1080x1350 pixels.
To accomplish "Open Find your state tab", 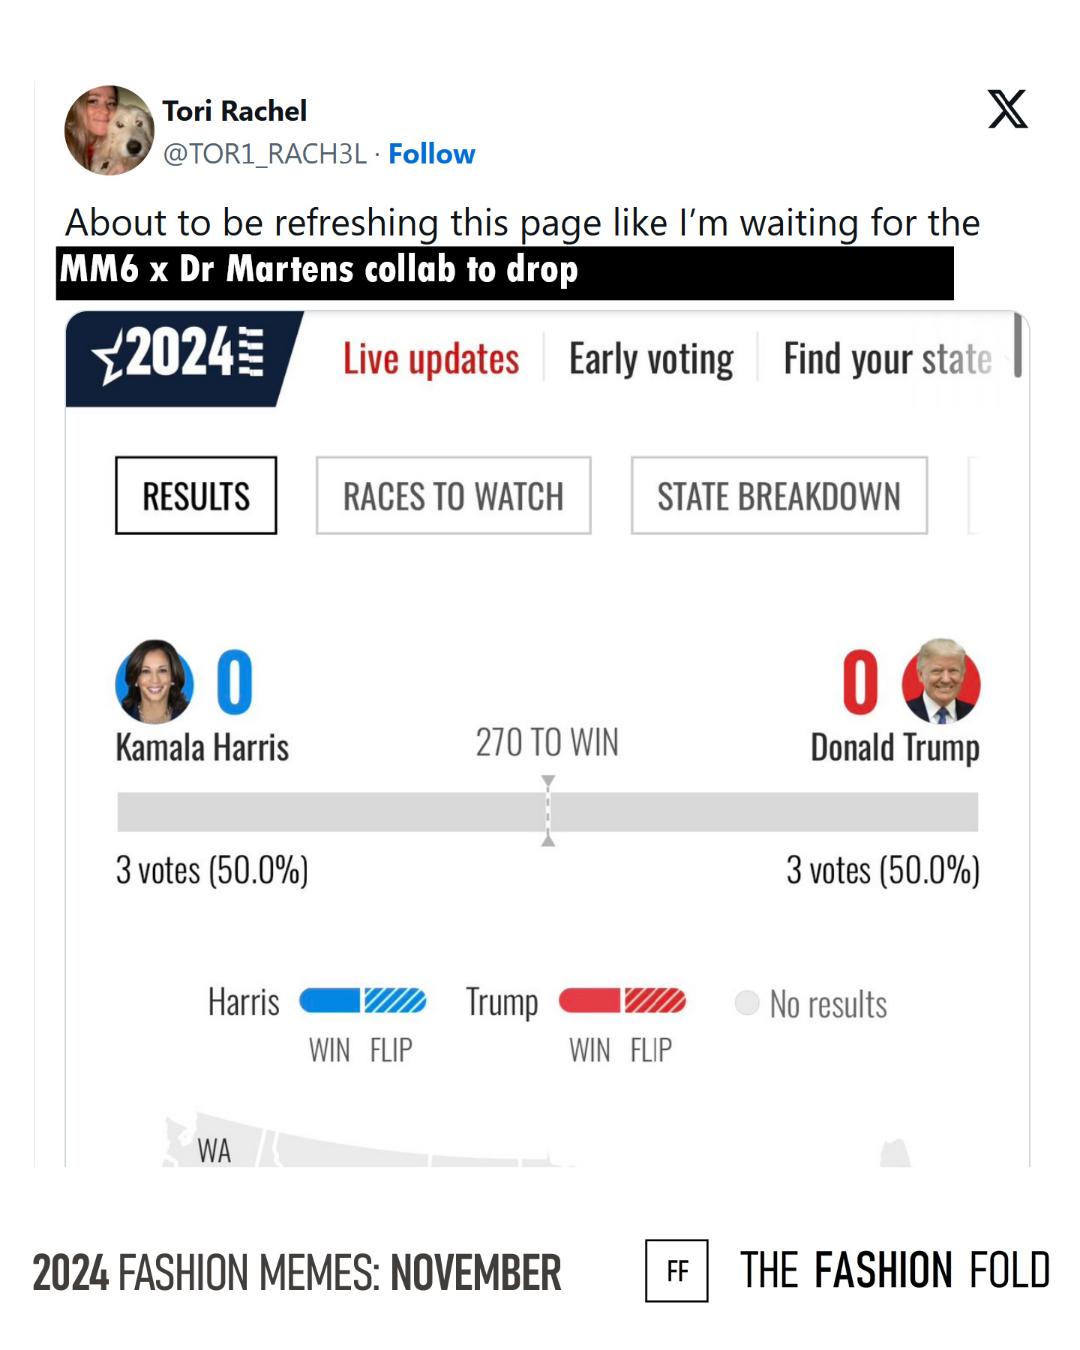I will pyautogui.click(x=887, y=359).
